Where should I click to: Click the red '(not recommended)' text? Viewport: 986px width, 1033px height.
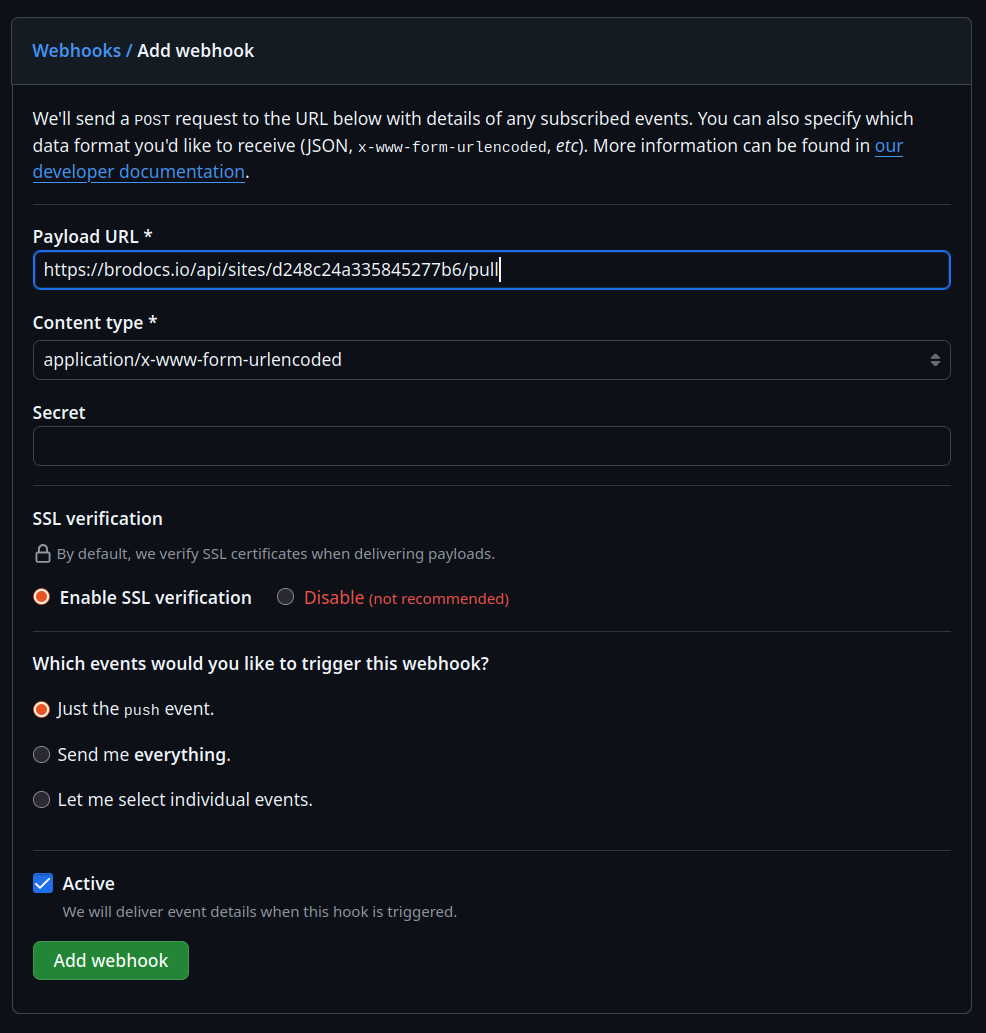click(x=439, y=599)
